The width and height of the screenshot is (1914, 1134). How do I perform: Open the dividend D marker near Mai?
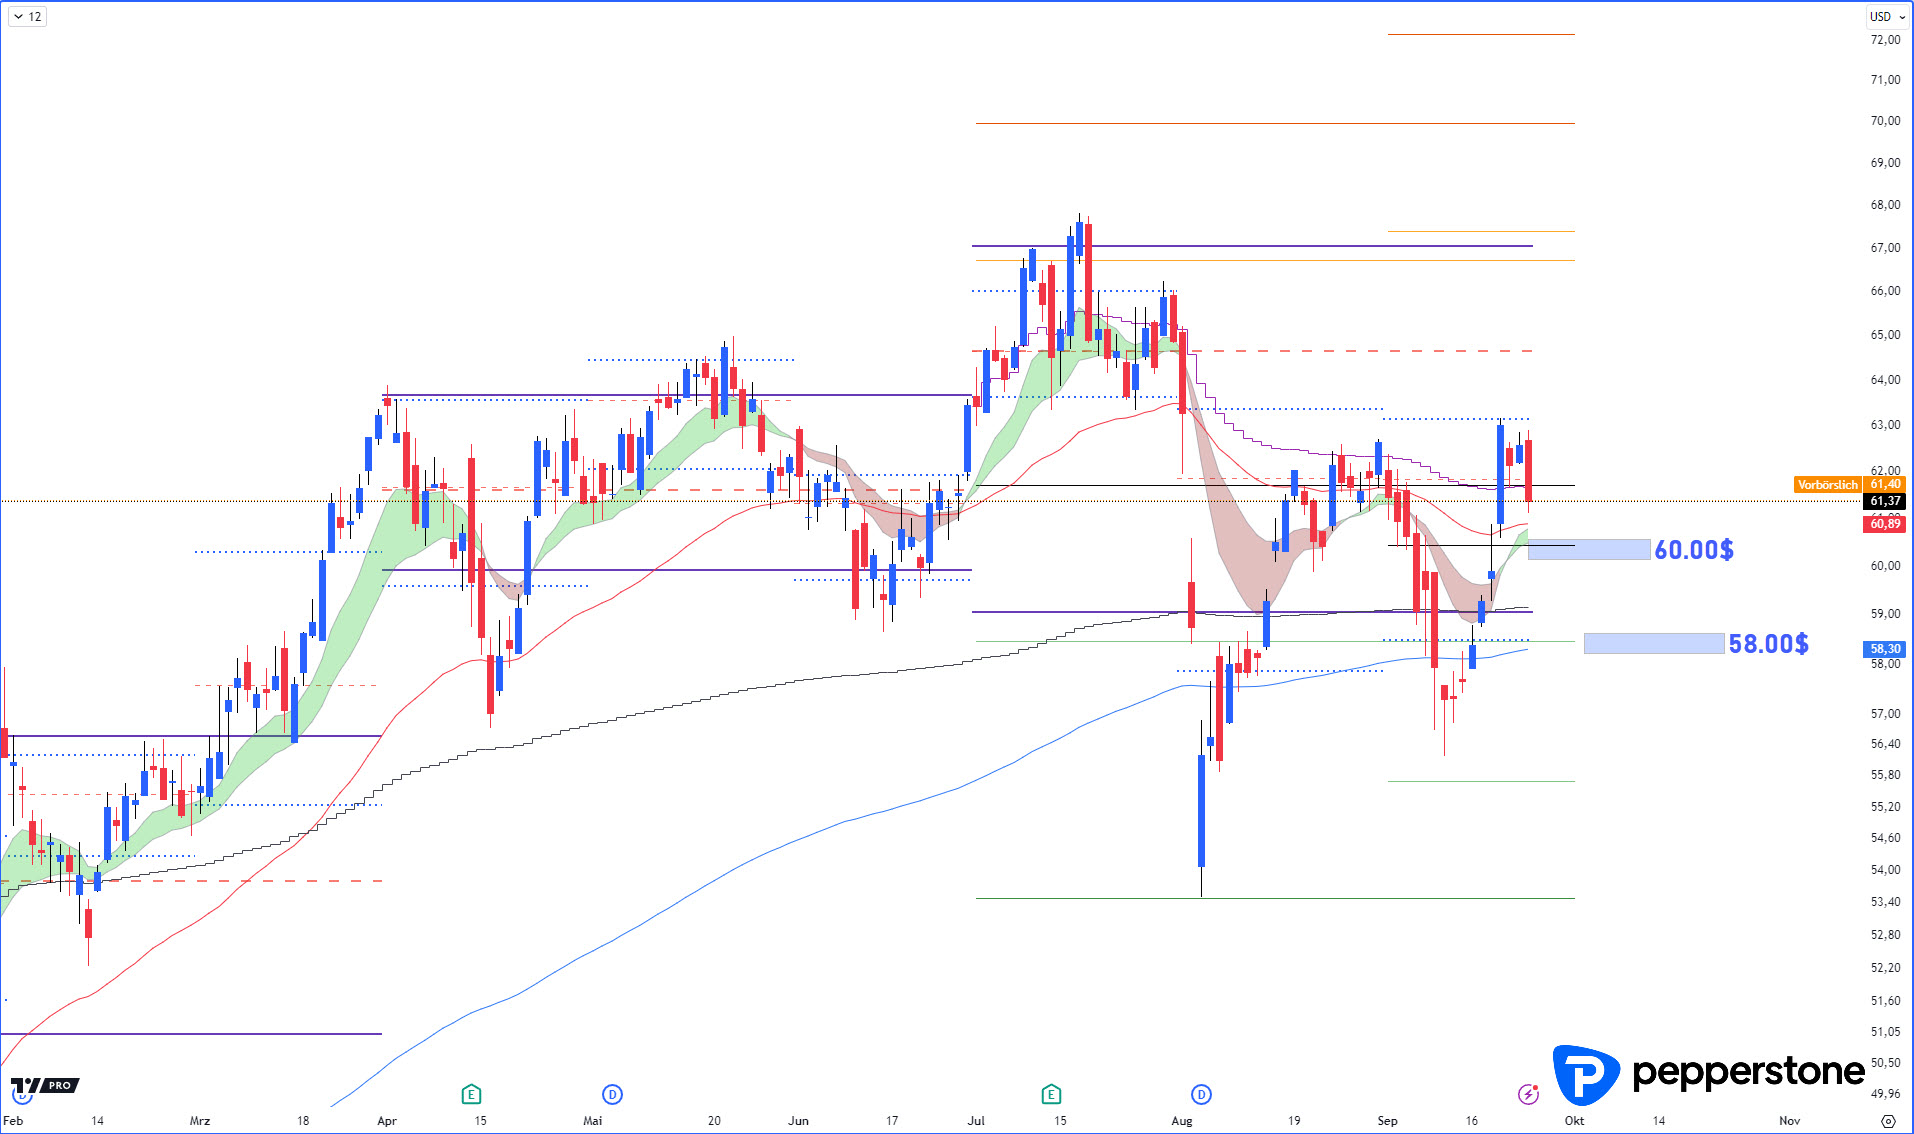(612, 1094)
